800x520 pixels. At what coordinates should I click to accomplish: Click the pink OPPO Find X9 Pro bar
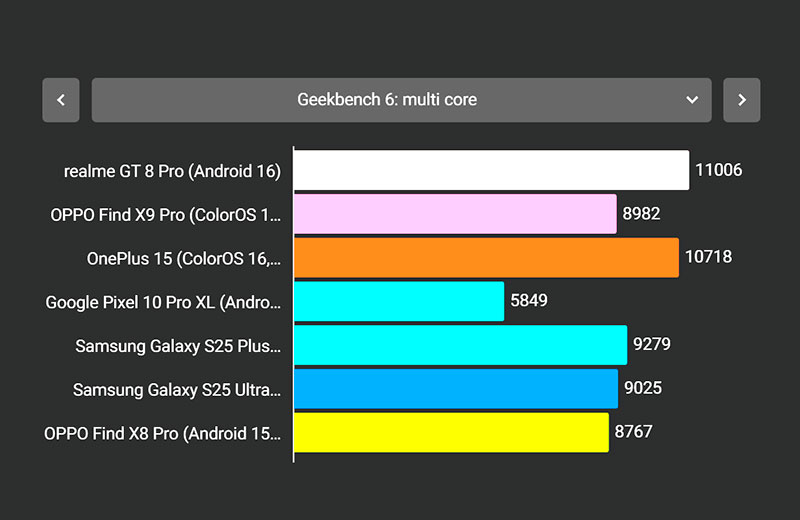pos(455,214)
